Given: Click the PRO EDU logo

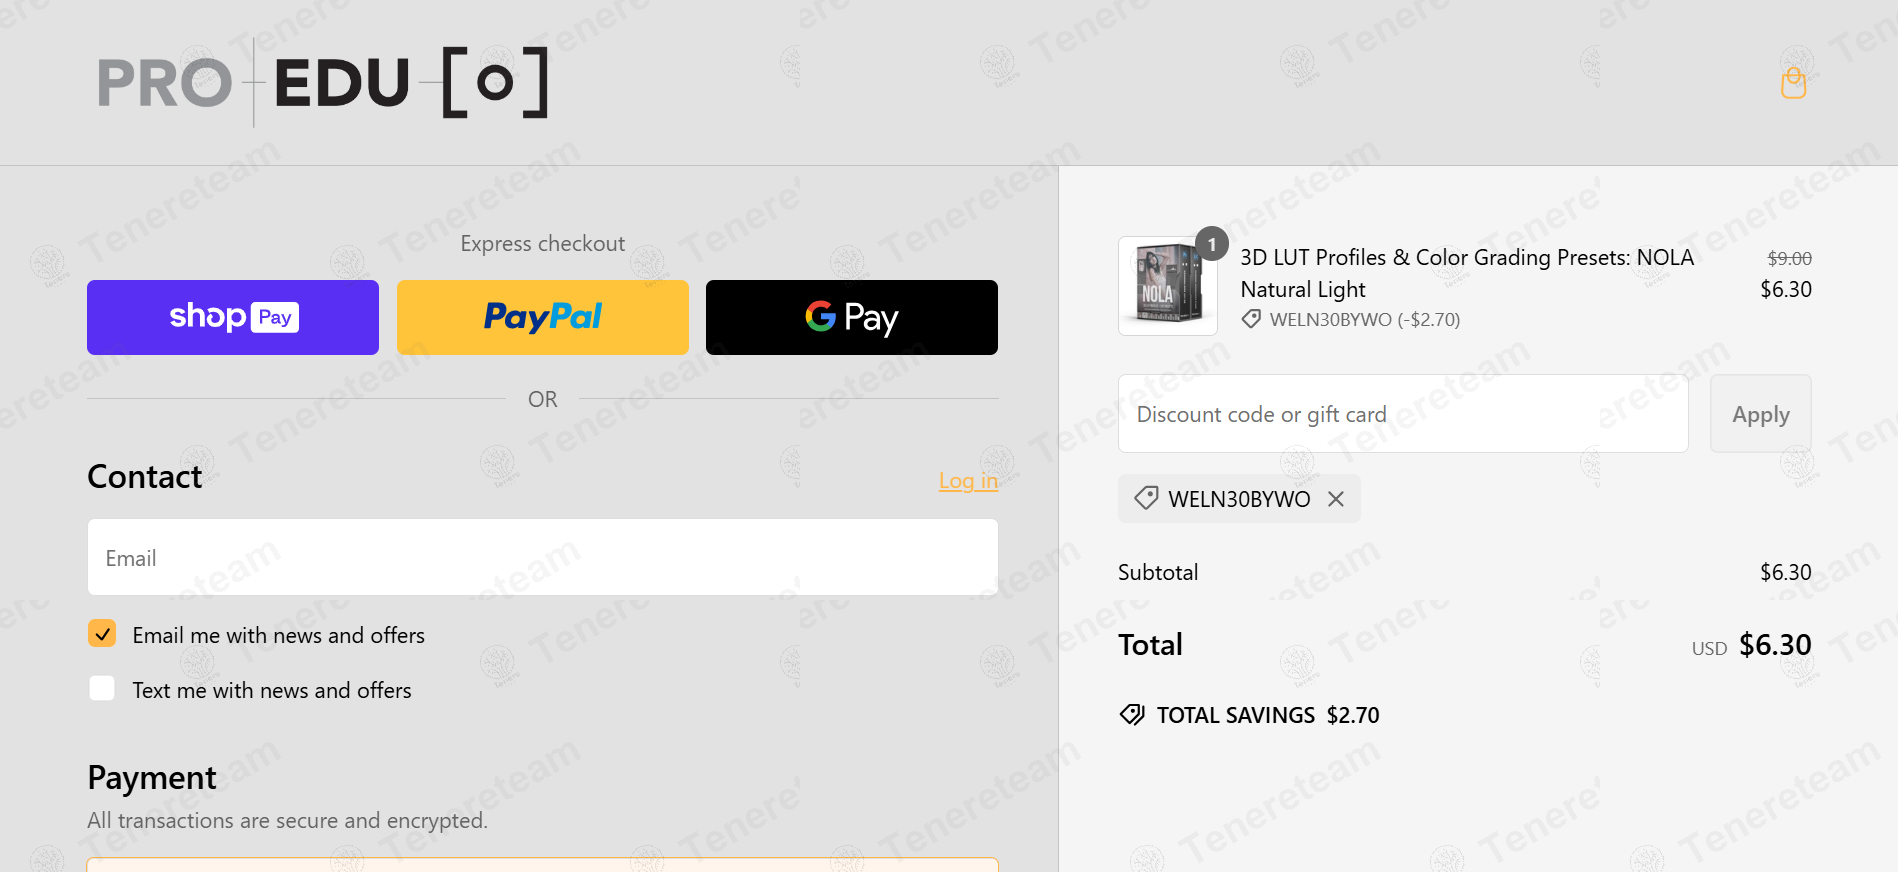Looking at the screenshot, I should [323, 82].
